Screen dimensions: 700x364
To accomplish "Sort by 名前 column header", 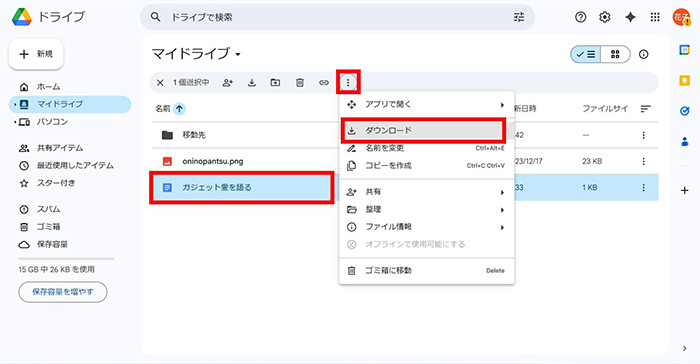I will pyautogui.click(x=163, y=109).
